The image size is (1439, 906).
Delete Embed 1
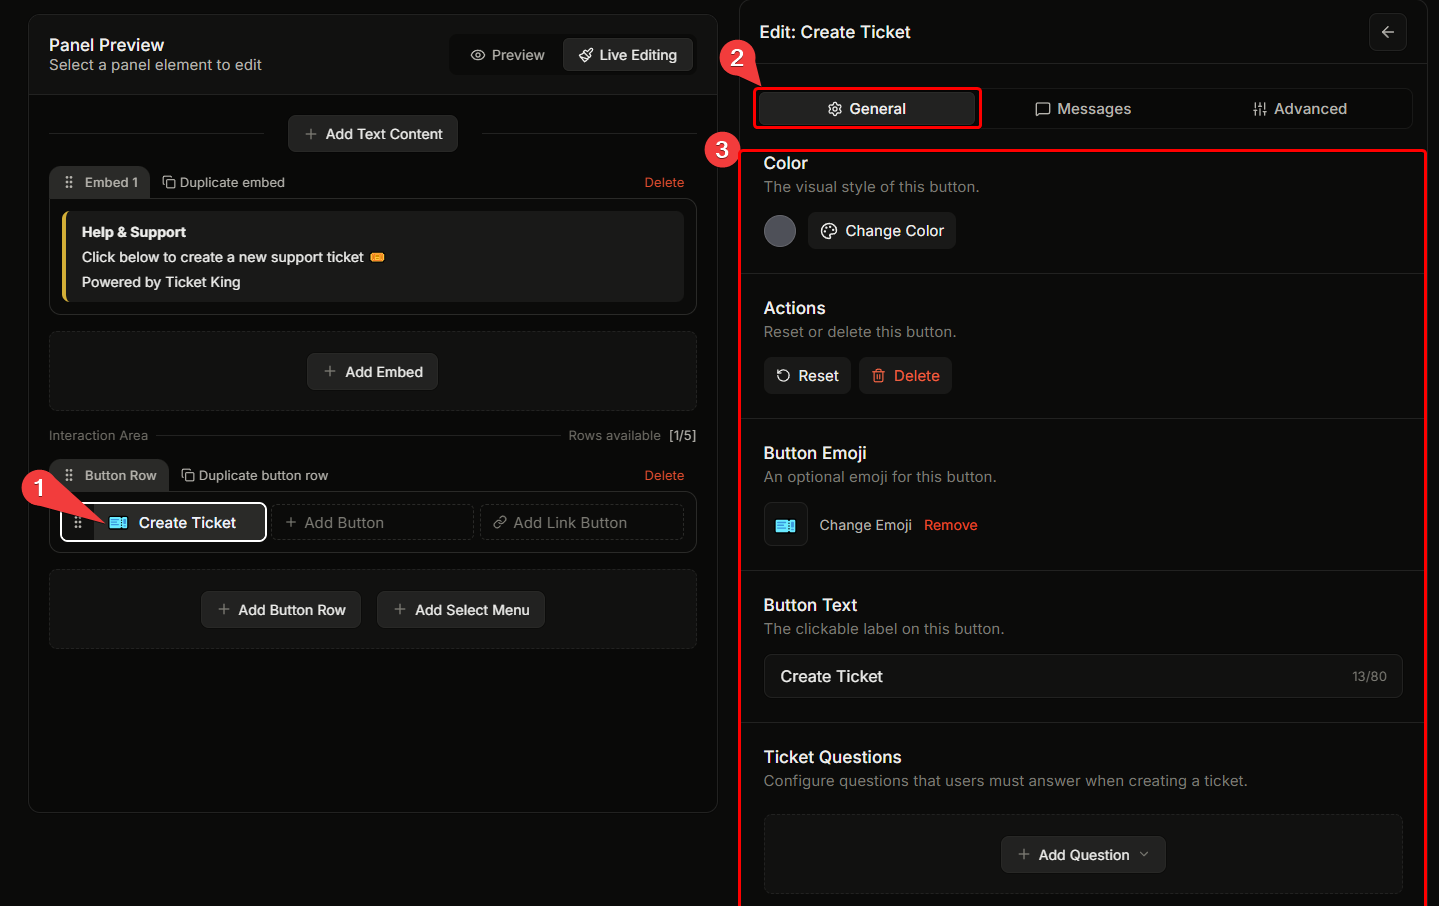[x=664, y=182]
